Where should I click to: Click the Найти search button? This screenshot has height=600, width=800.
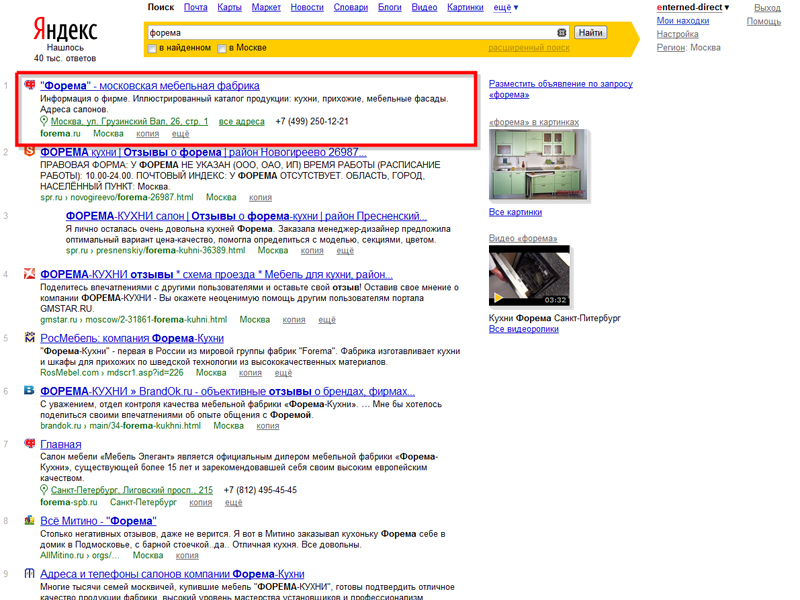click(x=590, y=33)
